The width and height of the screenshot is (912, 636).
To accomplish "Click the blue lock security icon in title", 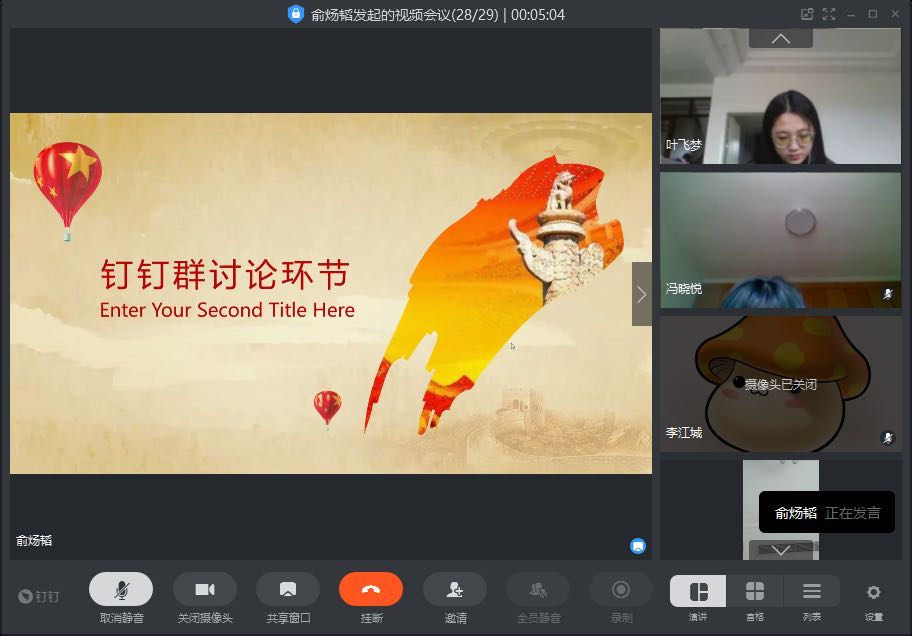I will click(295, 13).
